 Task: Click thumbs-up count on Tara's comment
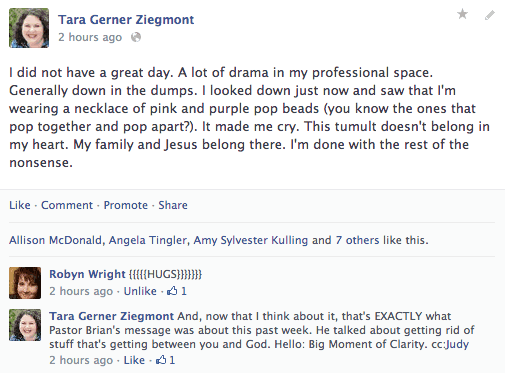click(x=165, y=360)
